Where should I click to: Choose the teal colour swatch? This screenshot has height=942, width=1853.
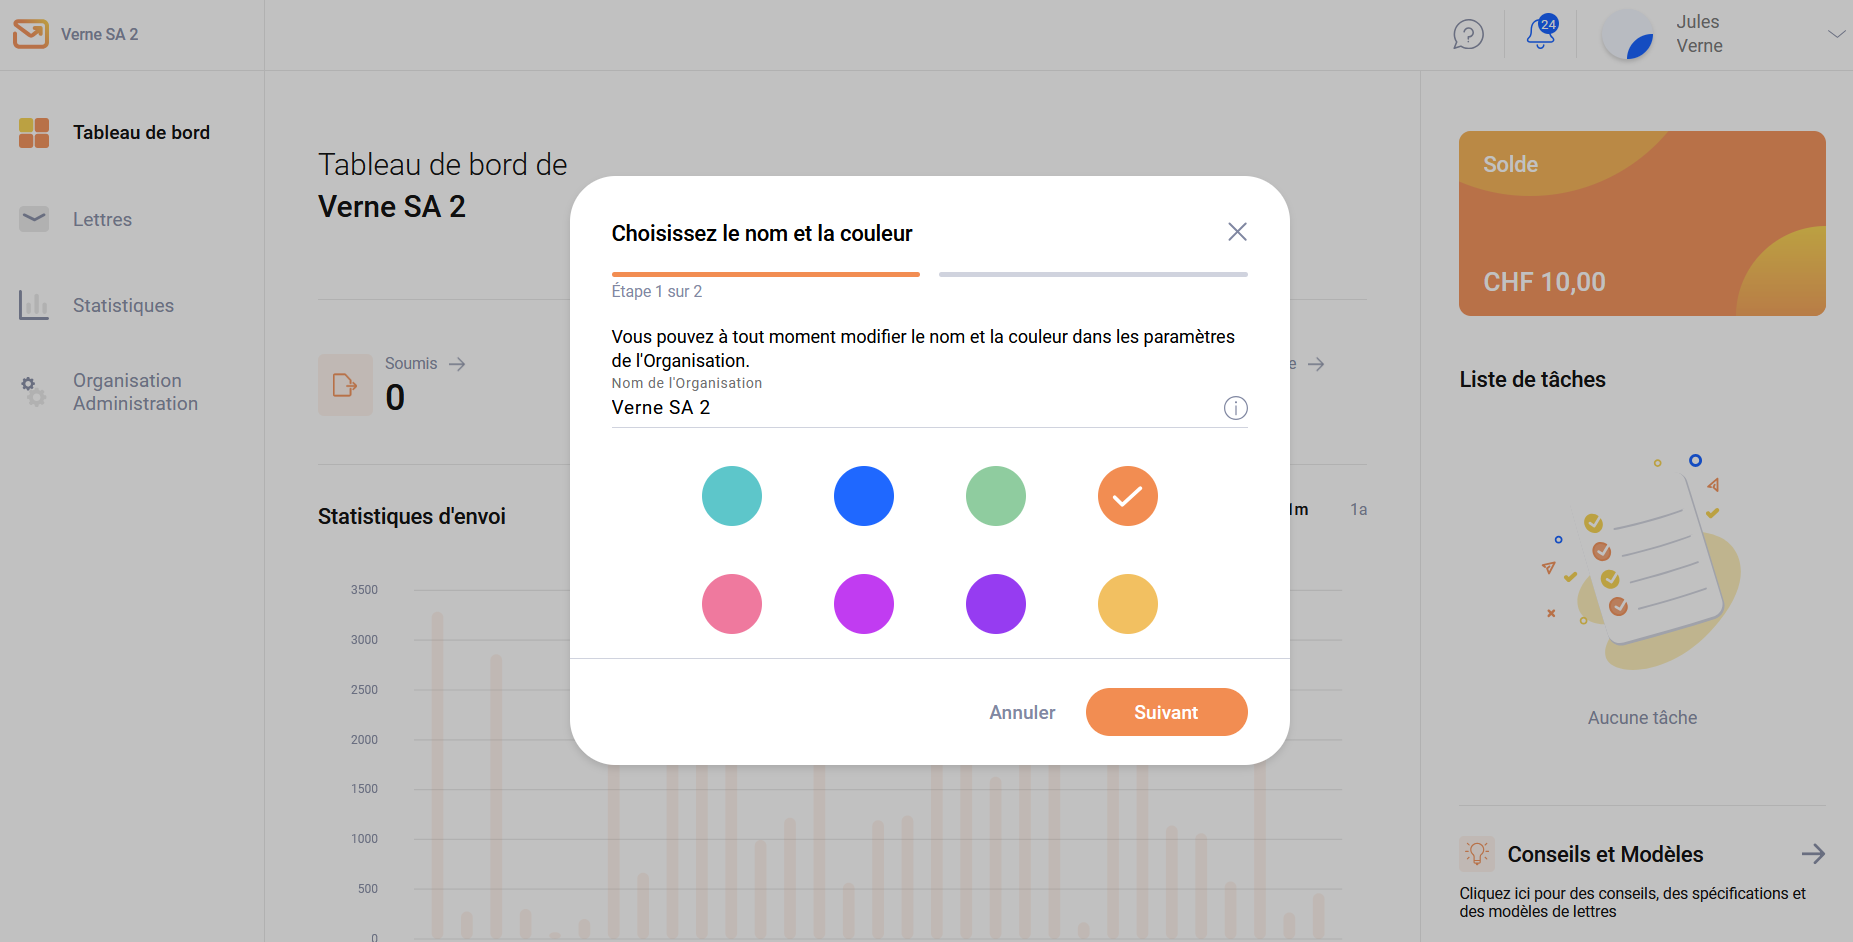[x=731, y=496]
